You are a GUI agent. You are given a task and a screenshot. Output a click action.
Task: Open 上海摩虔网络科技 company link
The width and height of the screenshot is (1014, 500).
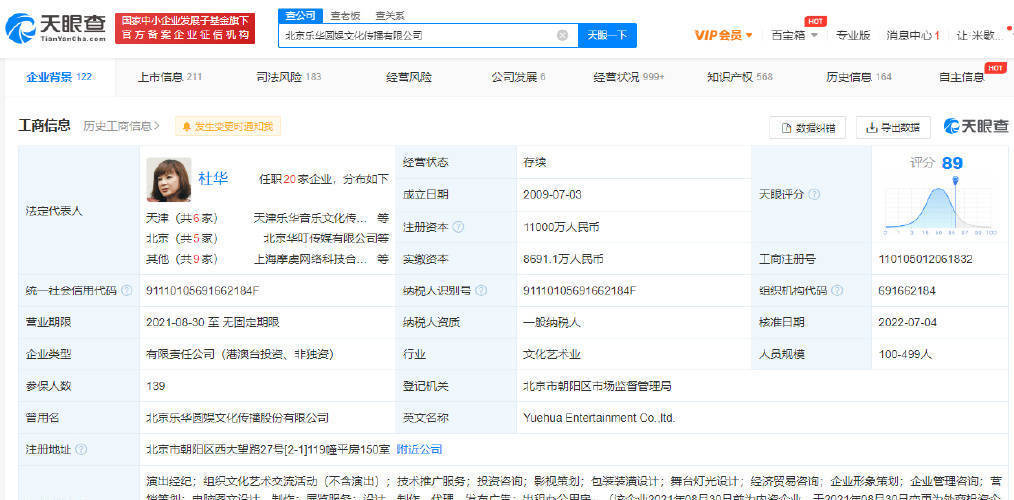point(310,259)
